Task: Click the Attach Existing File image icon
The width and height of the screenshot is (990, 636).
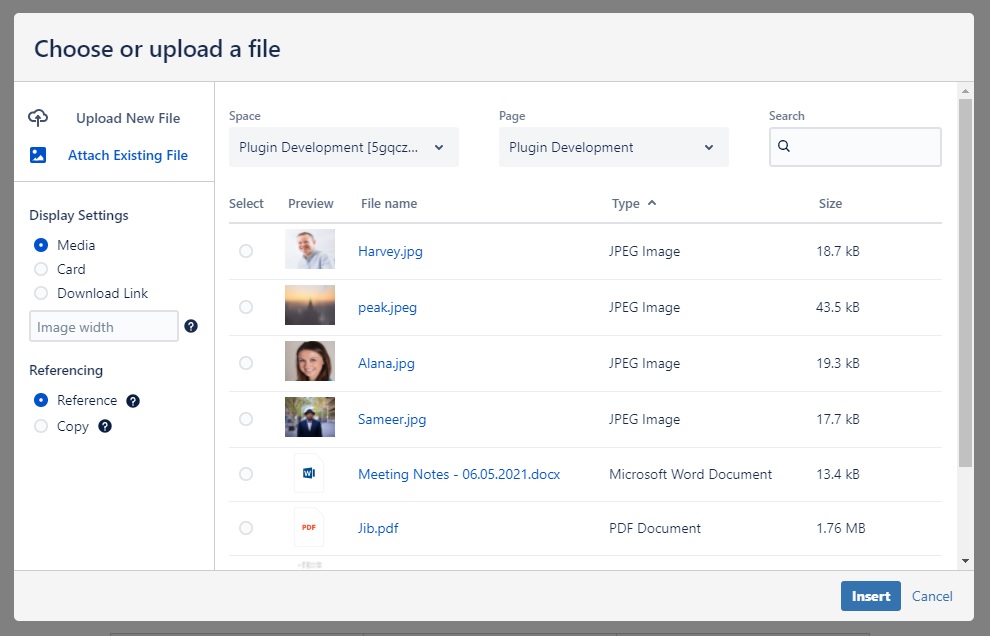Action: click(38, 155)
